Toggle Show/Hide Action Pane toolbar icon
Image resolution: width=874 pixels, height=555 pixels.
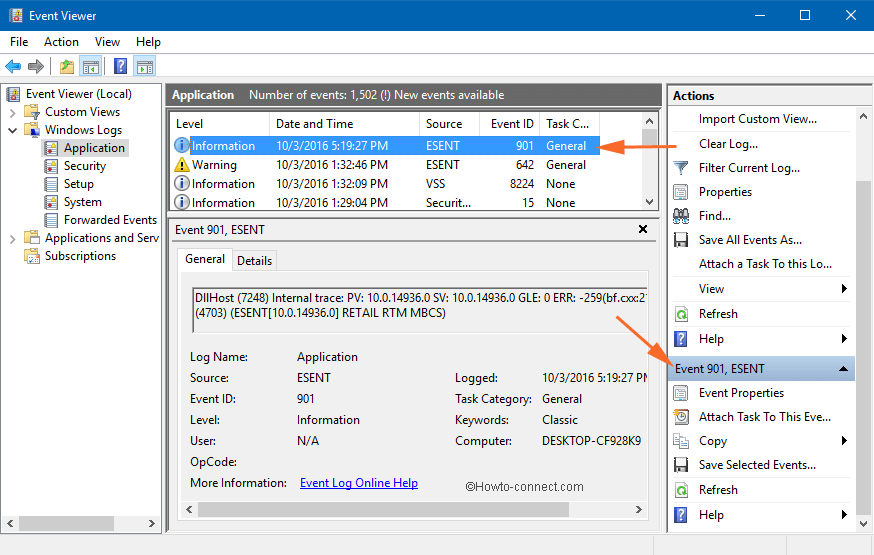coord(145,67)
